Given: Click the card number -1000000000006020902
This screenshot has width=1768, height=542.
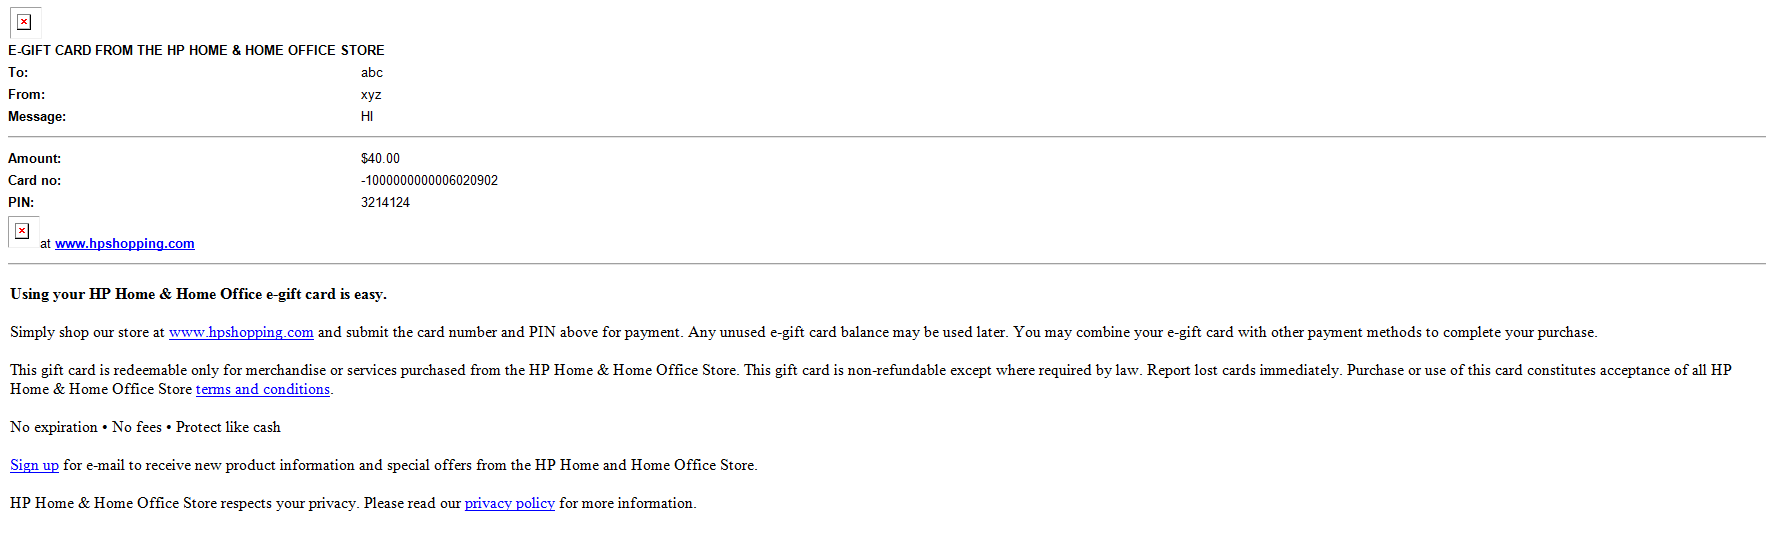Looking at the screenshot, I should (429, 181).
